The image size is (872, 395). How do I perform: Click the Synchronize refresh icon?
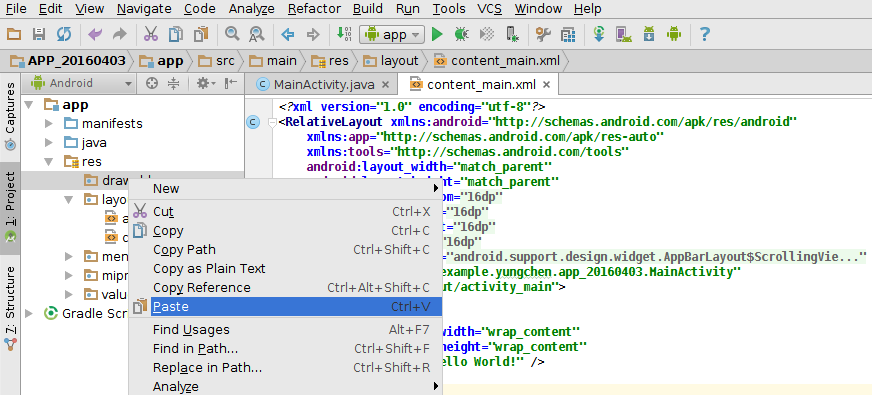coord(64,34)
